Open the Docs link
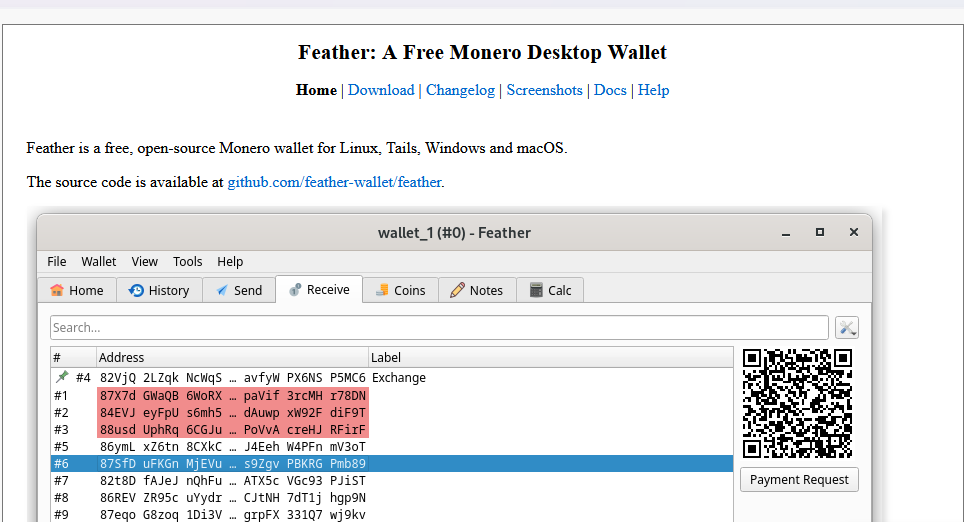Image resolution: width=964 pixels, height=522 pixels. 610,90
